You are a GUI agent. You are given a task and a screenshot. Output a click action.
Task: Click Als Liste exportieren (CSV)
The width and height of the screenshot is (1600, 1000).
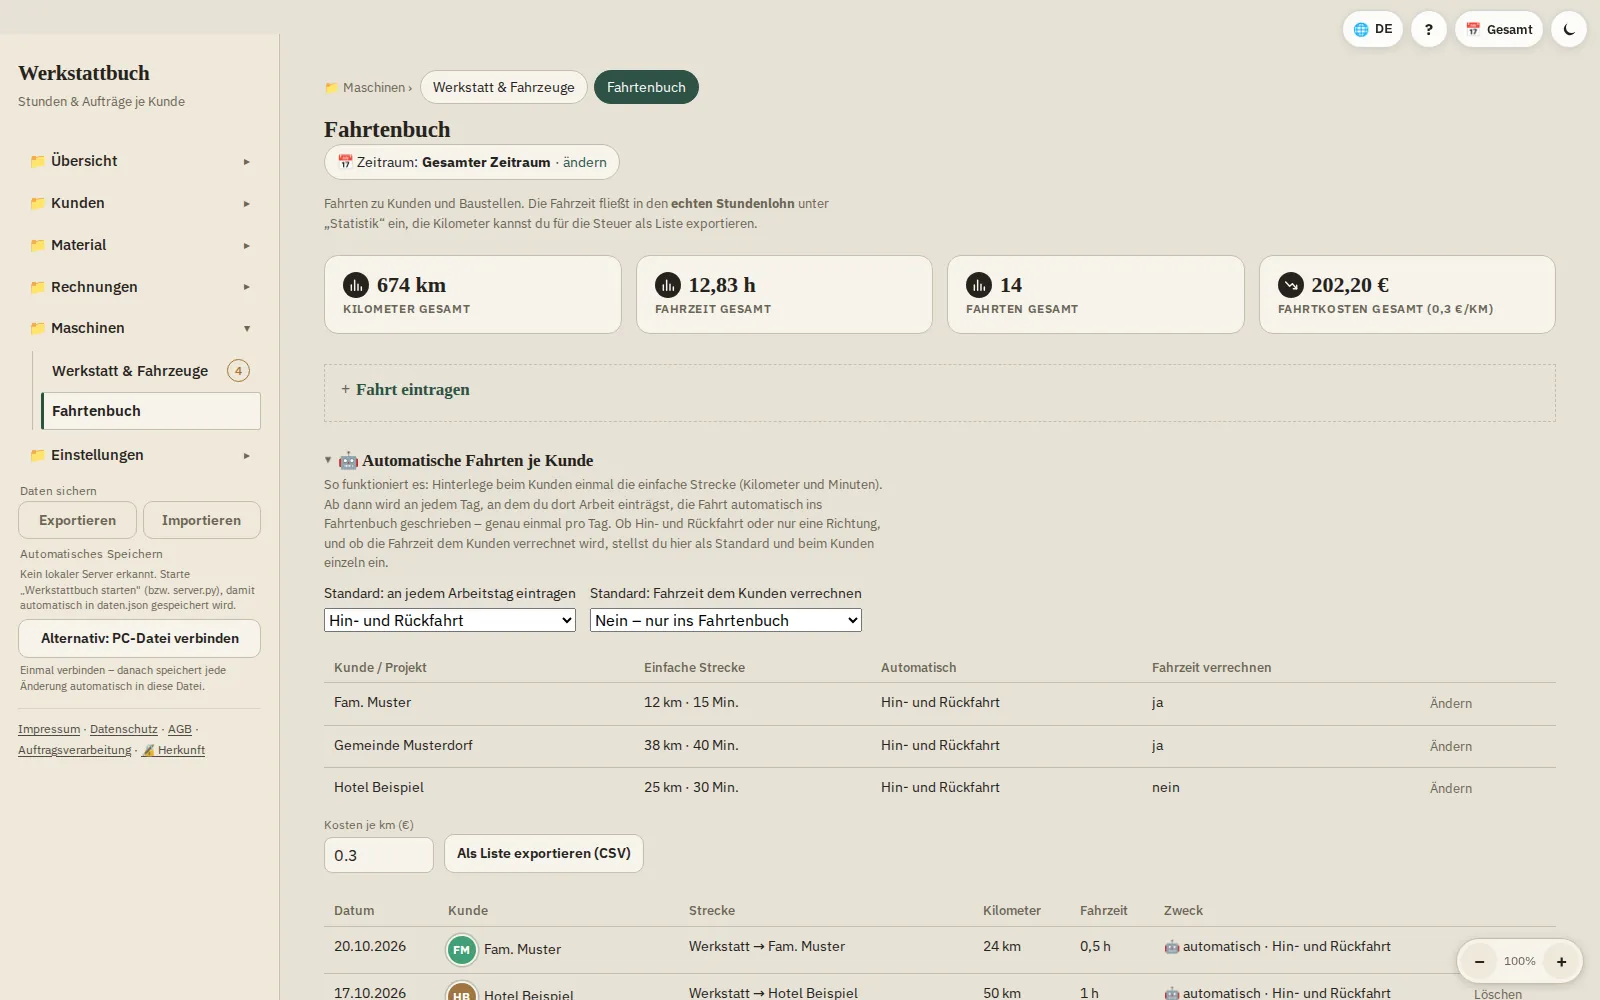[544, 854]
